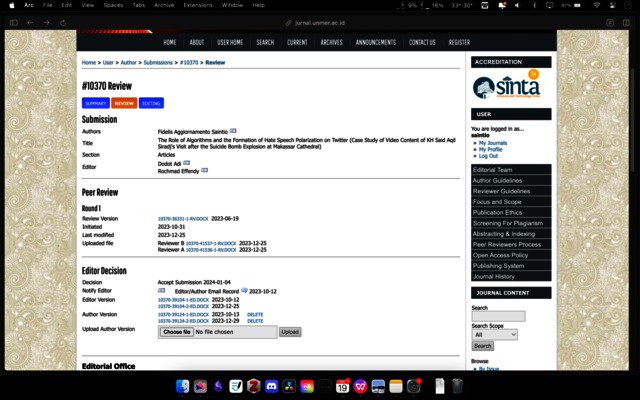Screen dimensions: 640x400
Task: Click the browser back arrow
Action: pos(31,22)
